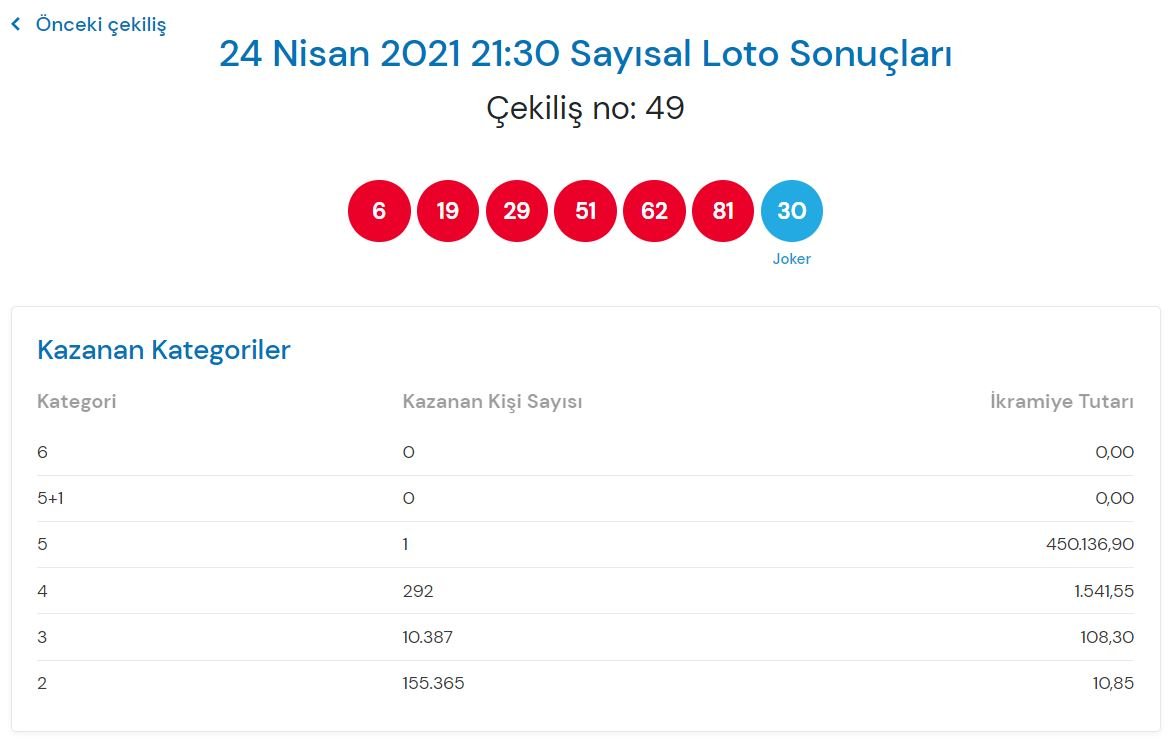Click the Kategori column header
This screenshot has height=749, width=1176.
coord(77,402)
